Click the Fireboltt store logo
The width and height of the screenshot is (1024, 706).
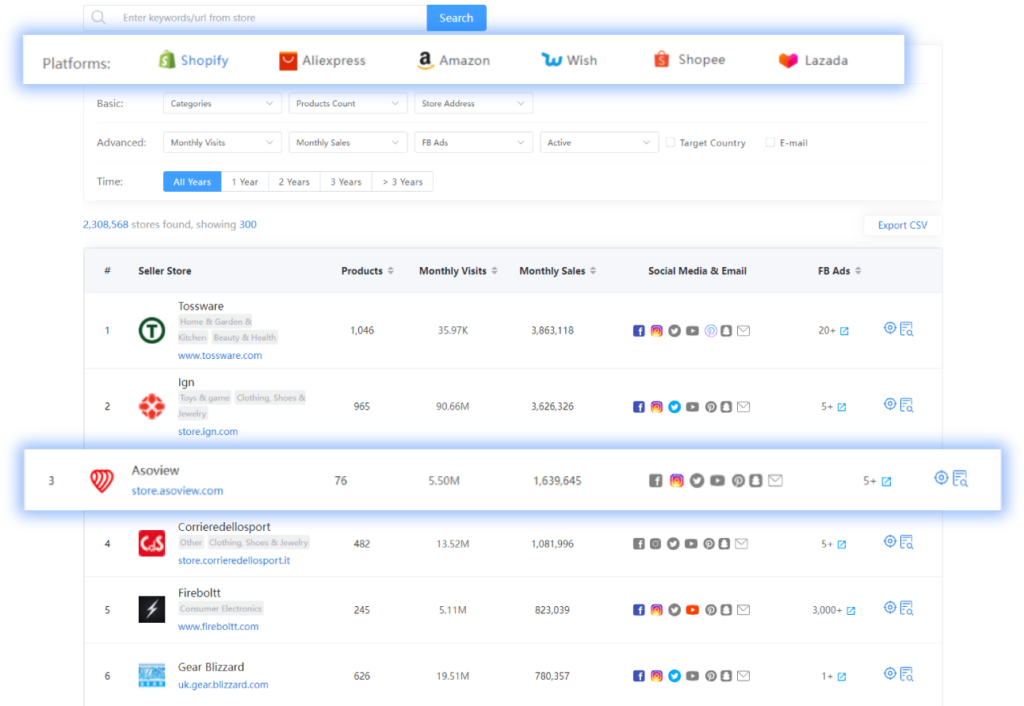[152, 609]
